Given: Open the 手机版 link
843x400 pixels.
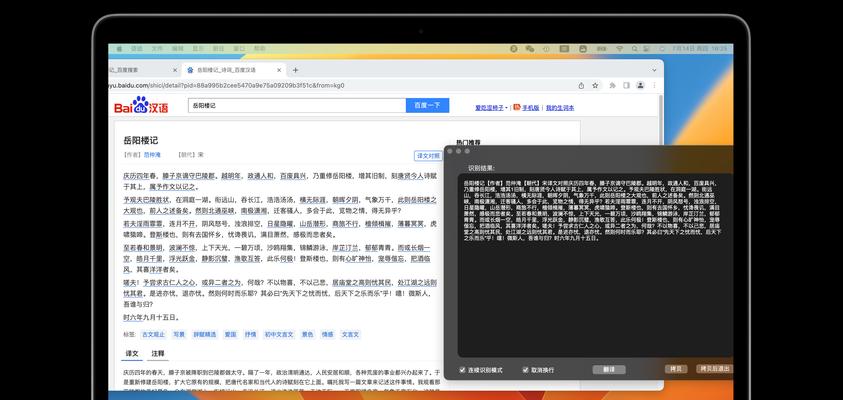Looking at the screenshot, I should 530,108.
